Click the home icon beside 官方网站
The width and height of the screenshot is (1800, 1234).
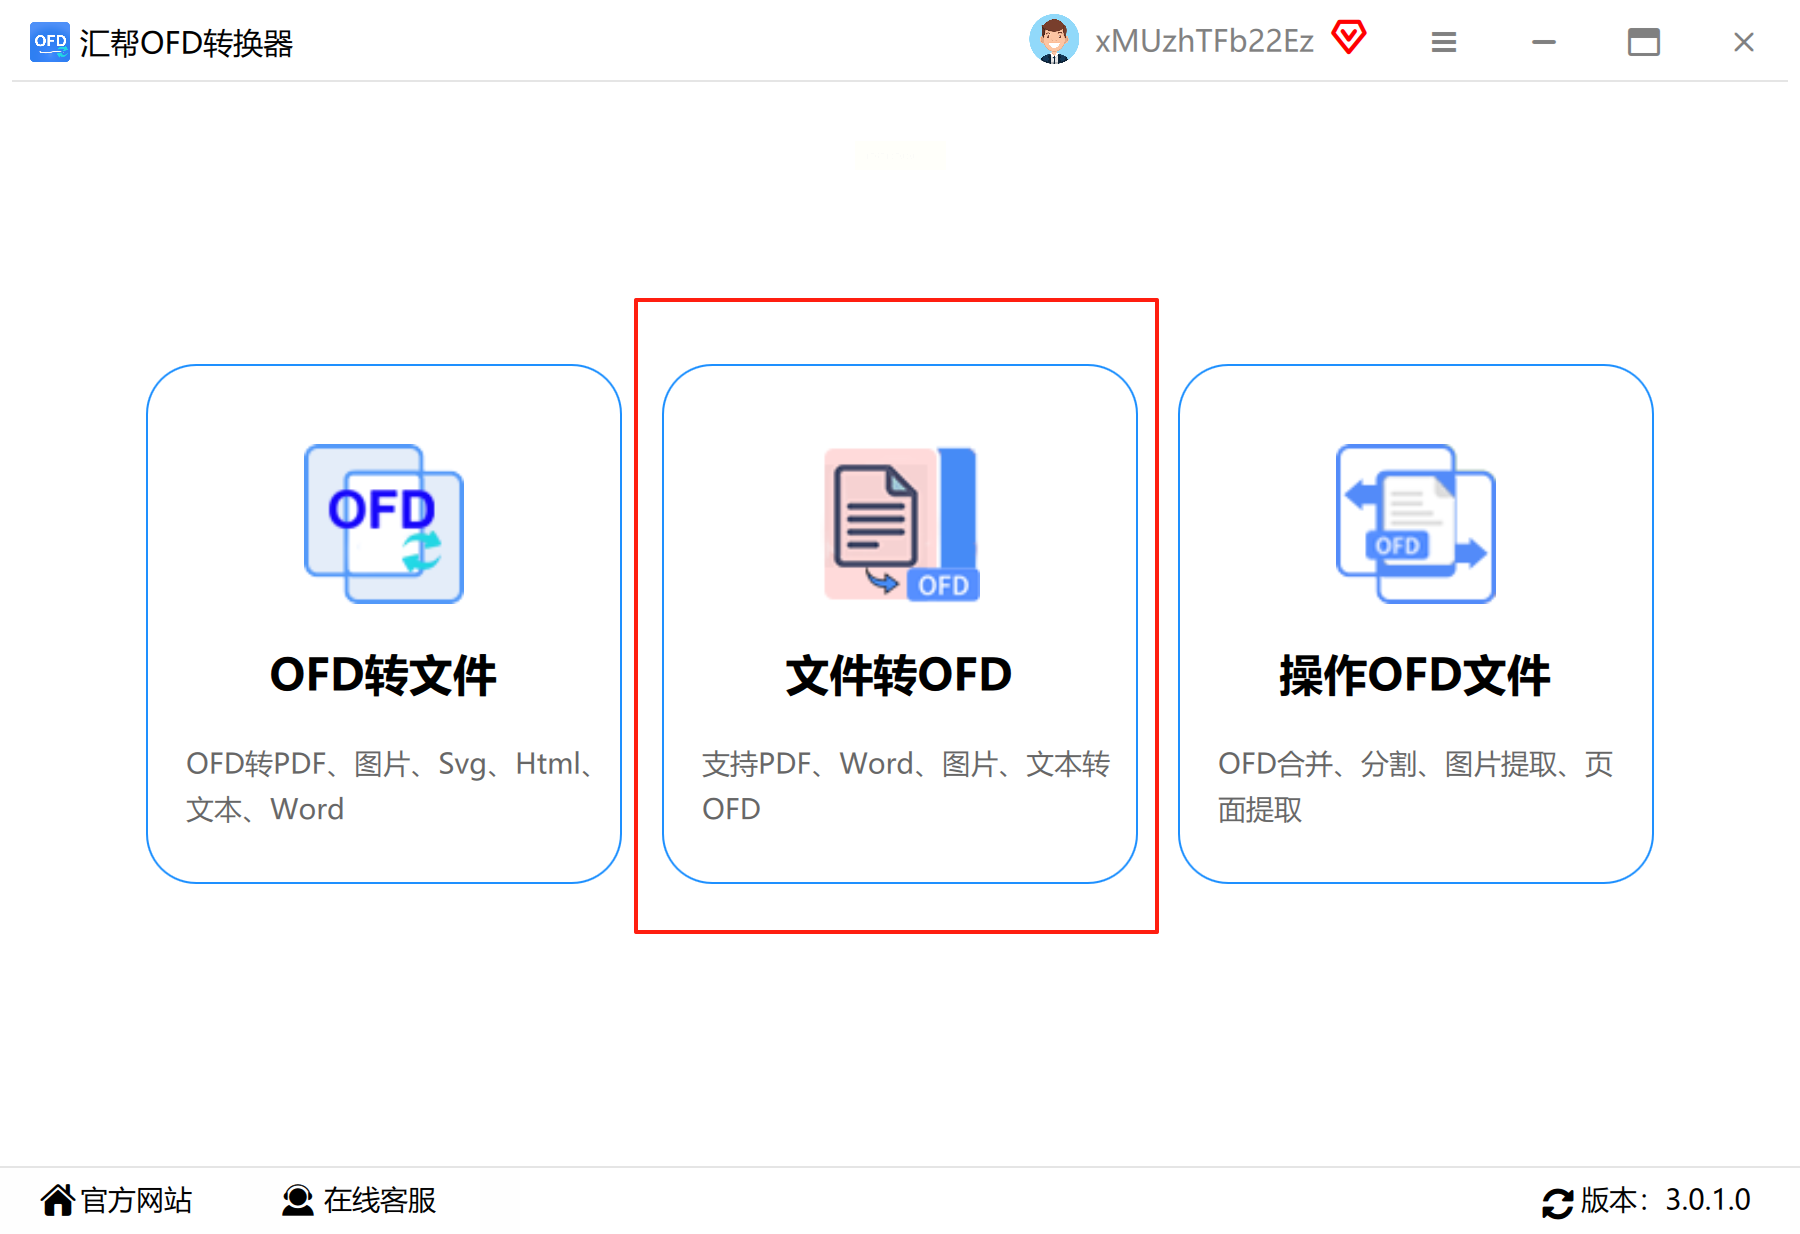58,1200
